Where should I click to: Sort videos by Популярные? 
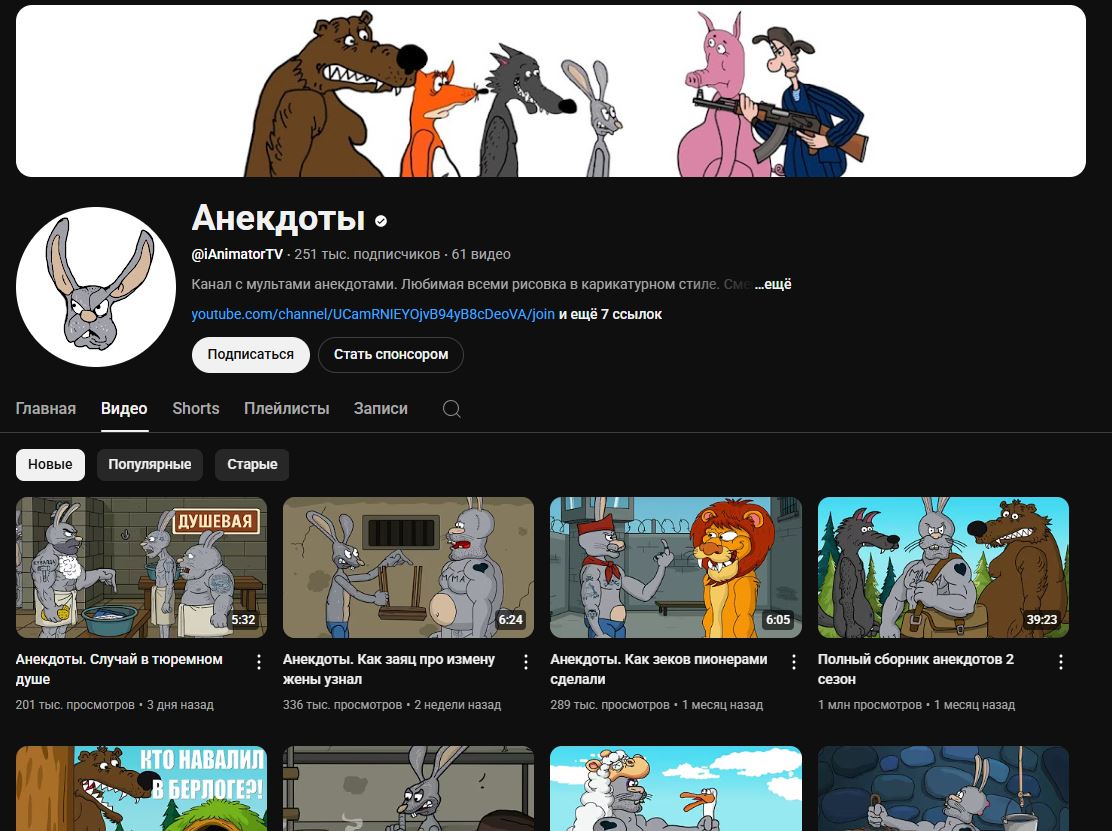coord(150,464)
